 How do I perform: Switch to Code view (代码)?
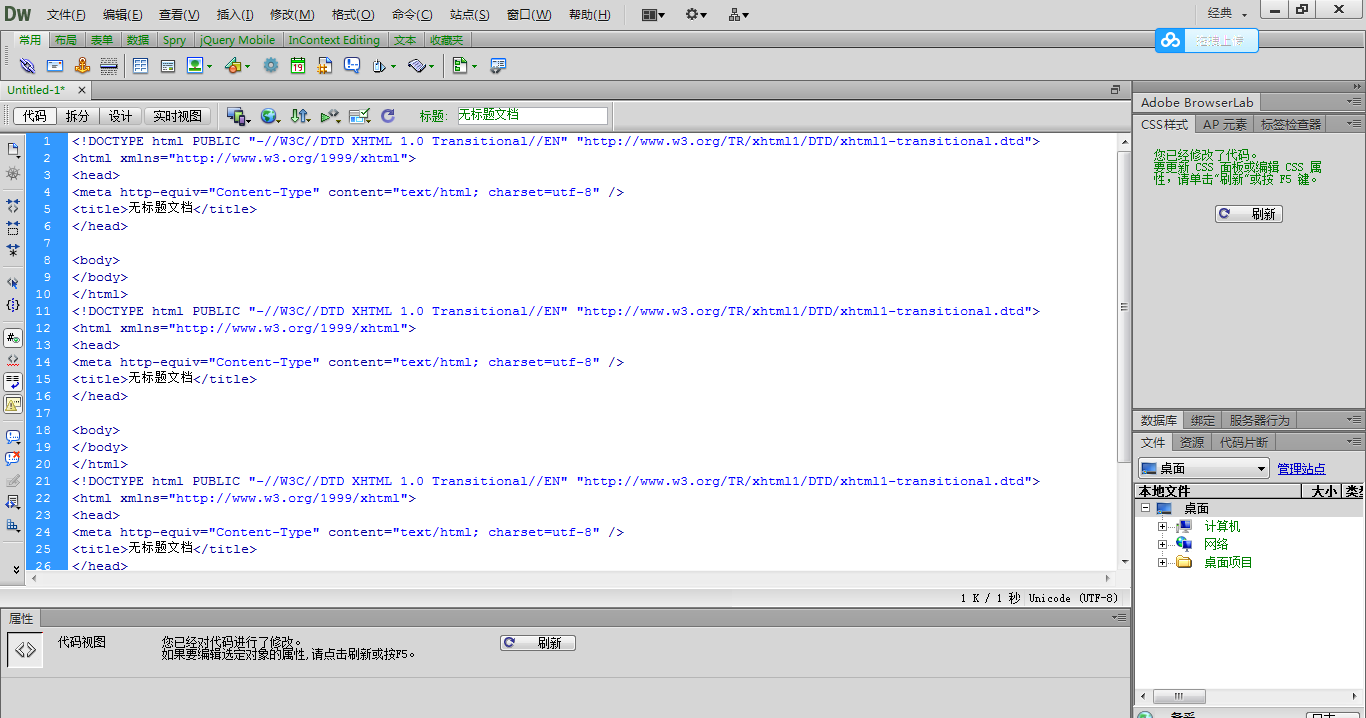click(34, 116)
